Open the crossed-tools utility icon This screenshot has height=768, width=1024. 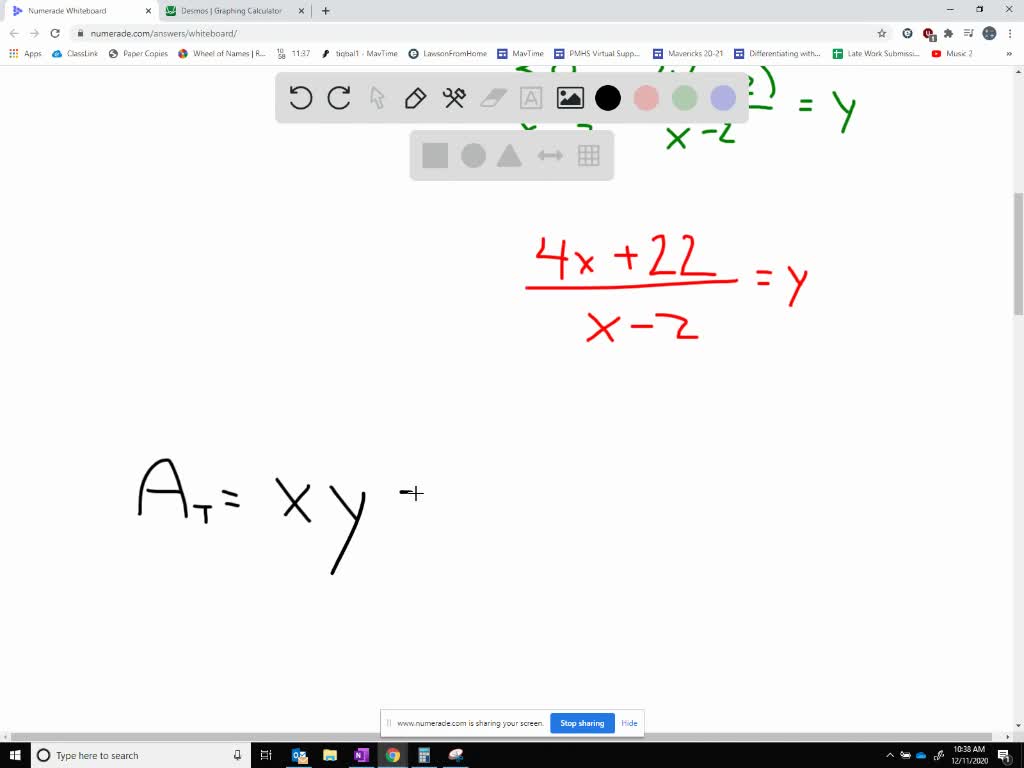click(453, 98)
